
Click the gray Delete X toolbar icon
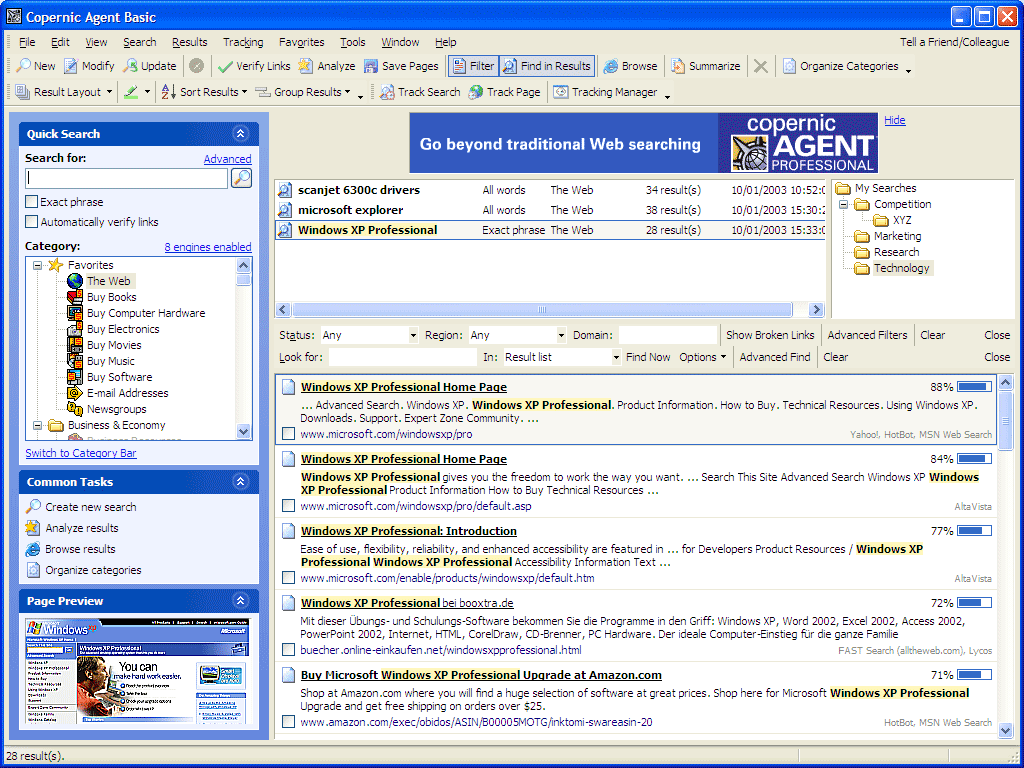tap(760, 66)
